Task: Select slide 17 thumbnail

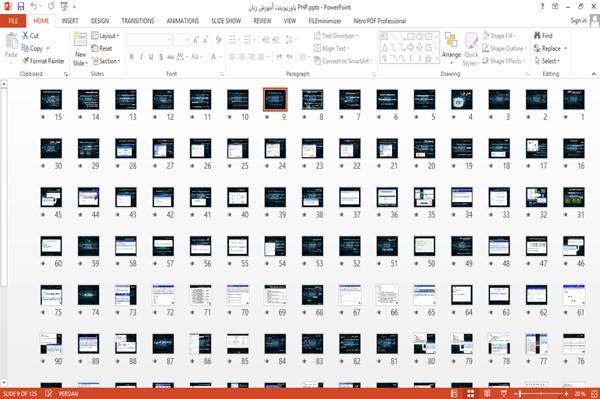Action: tap(536, 148)
